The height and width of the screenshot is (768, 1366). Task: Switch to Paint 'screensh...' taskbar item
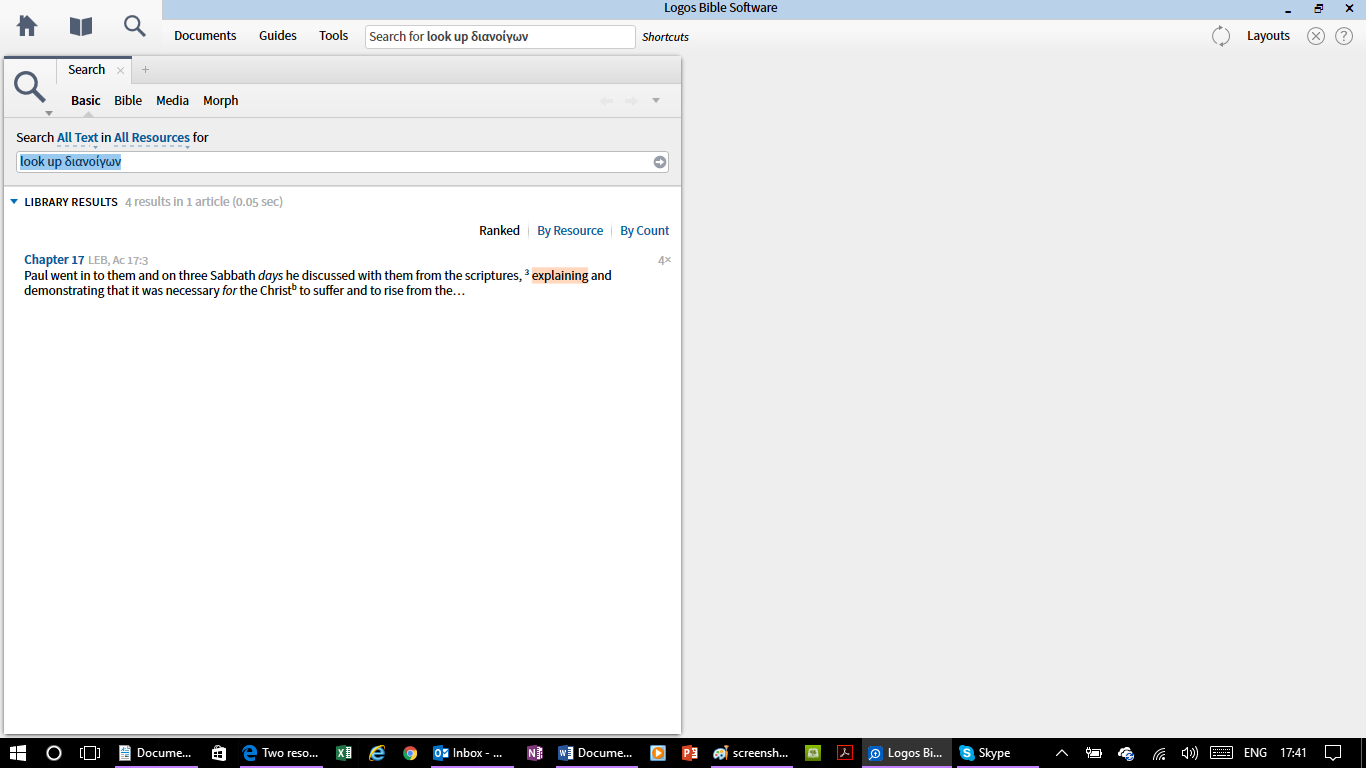click(751, 753)
